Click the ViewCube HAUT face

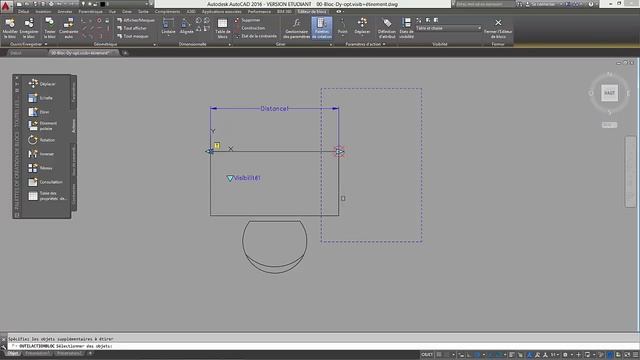point(609,93)
